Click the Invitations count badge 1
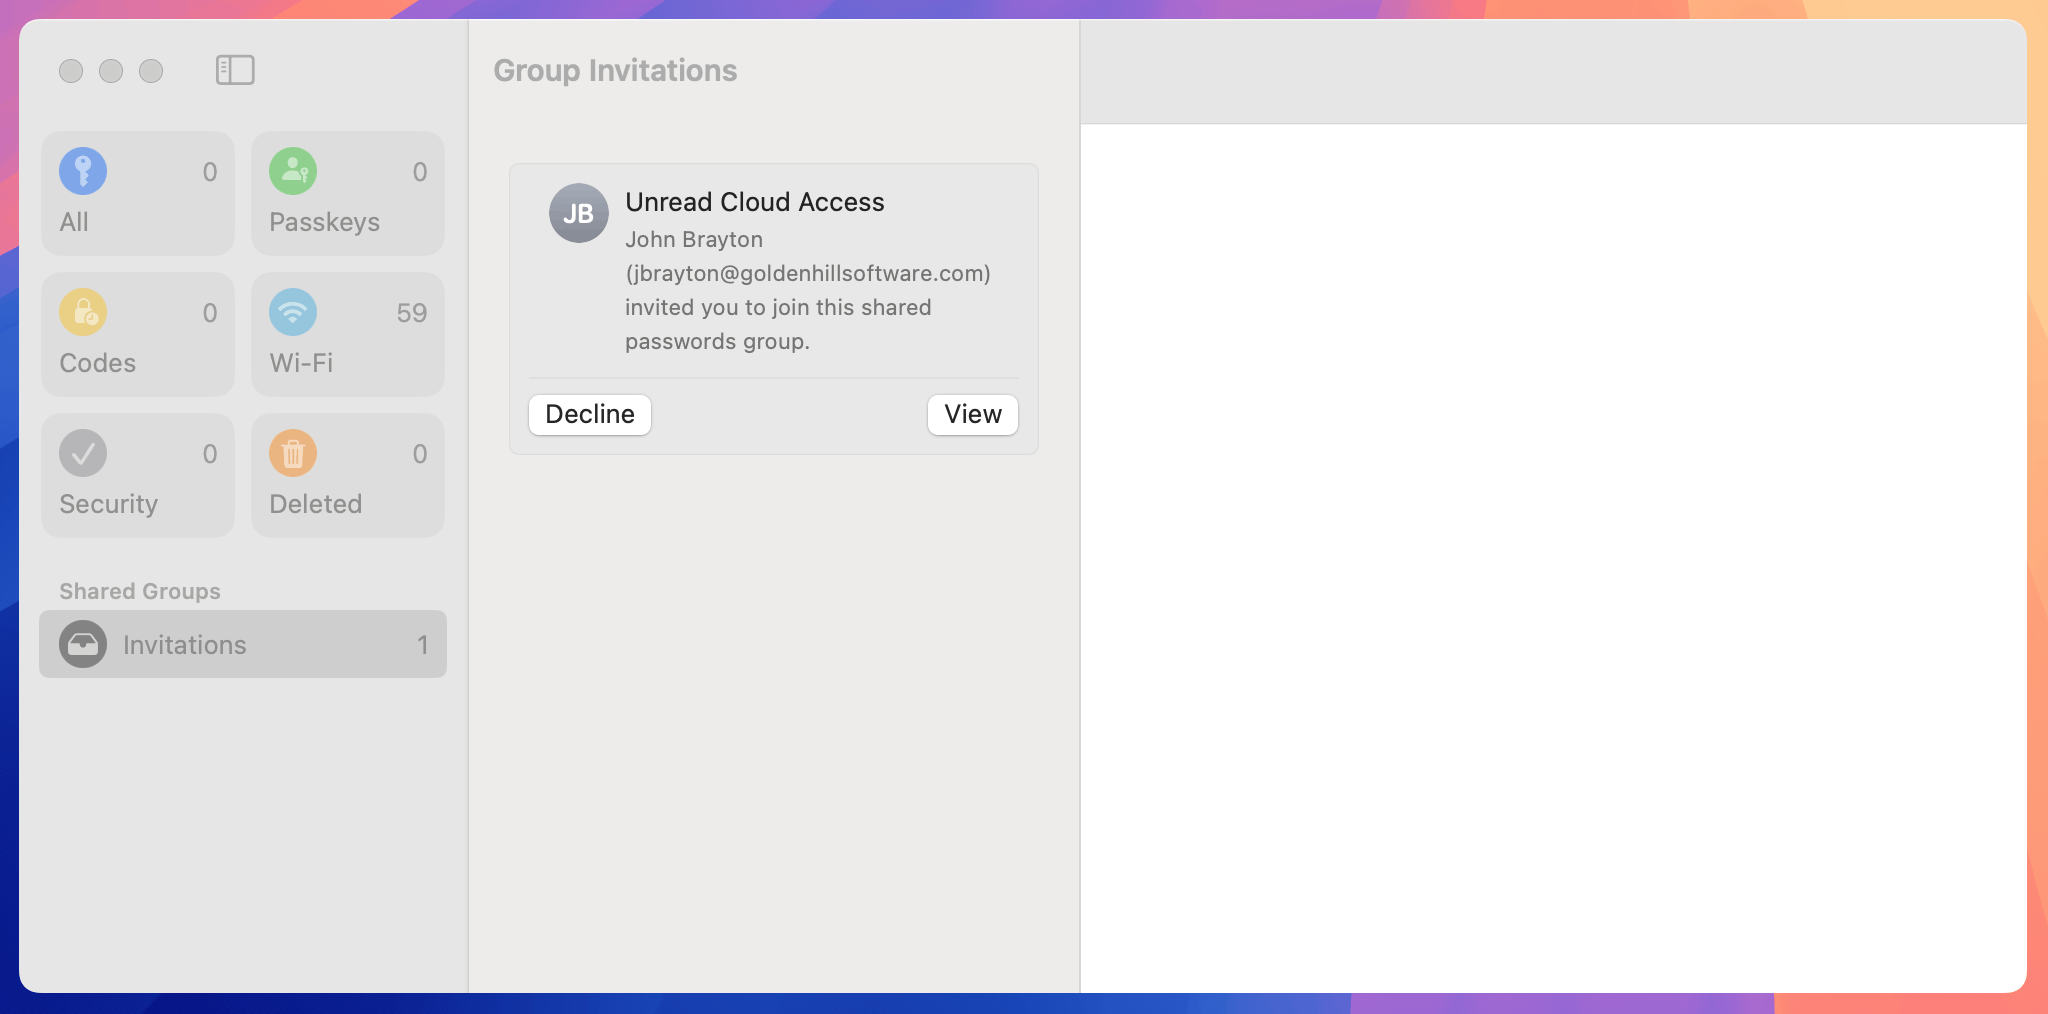The height and width of the screenshot is (1014, 2048). (x=423, y=645)
